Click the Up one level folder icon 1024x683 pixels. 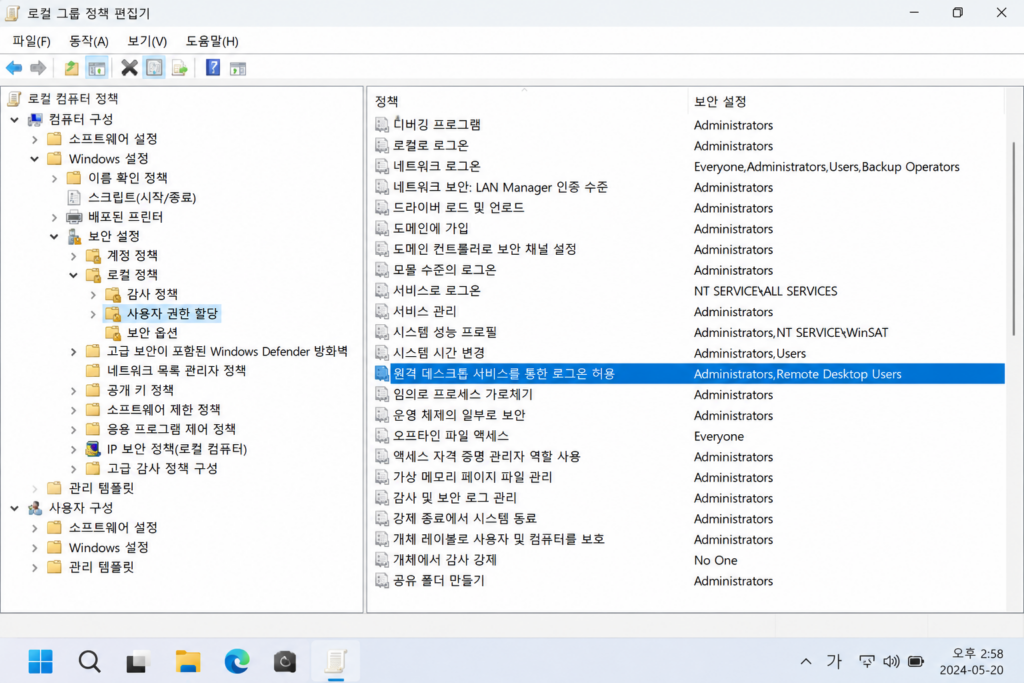pyautogui.click(x=71, y=68)
